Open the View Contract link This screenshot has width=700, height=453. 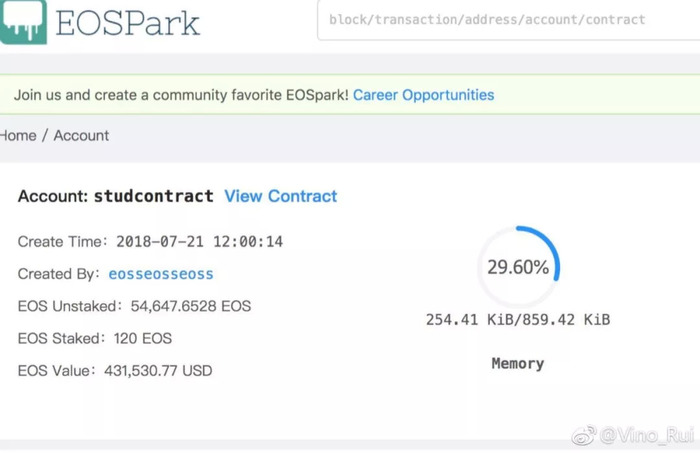point(280,196)
